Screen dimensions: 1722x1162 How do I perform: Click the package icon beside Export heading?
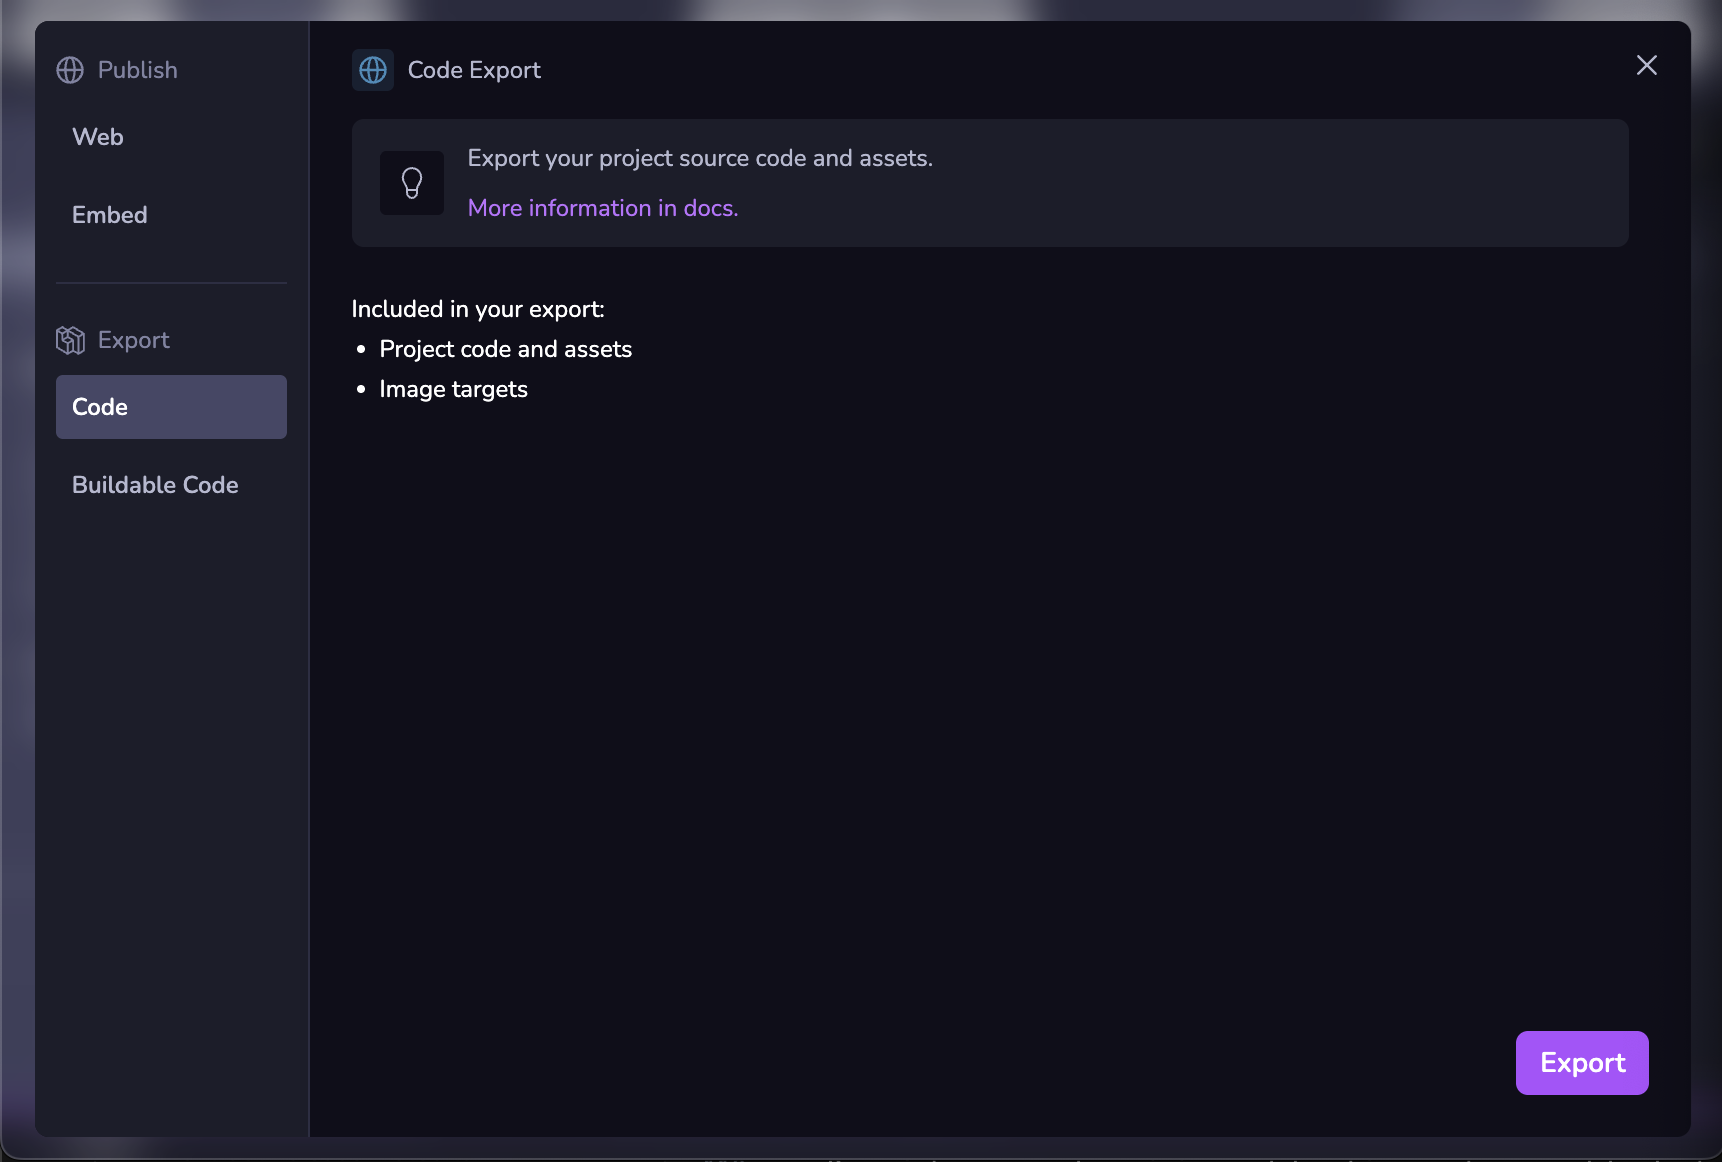[70, 340]
